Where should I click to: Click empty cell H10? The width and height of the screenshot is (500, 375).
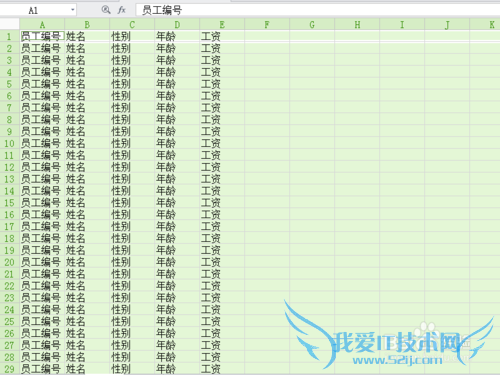[357, 143]
